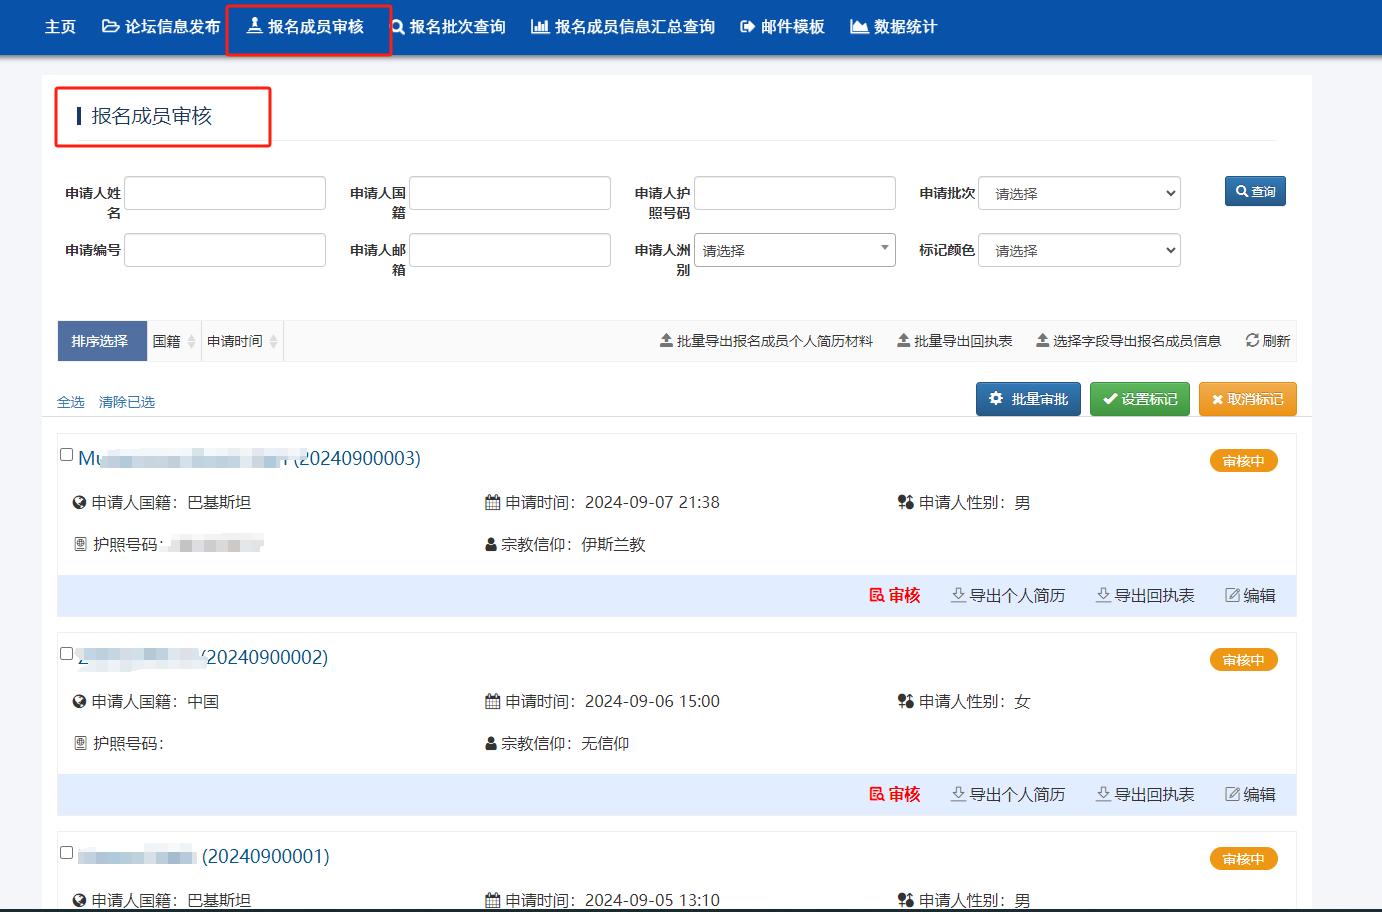Expand the 标记颜色 color dropdown
Screen dimensions: 1382x912
tap(1079, 249)
